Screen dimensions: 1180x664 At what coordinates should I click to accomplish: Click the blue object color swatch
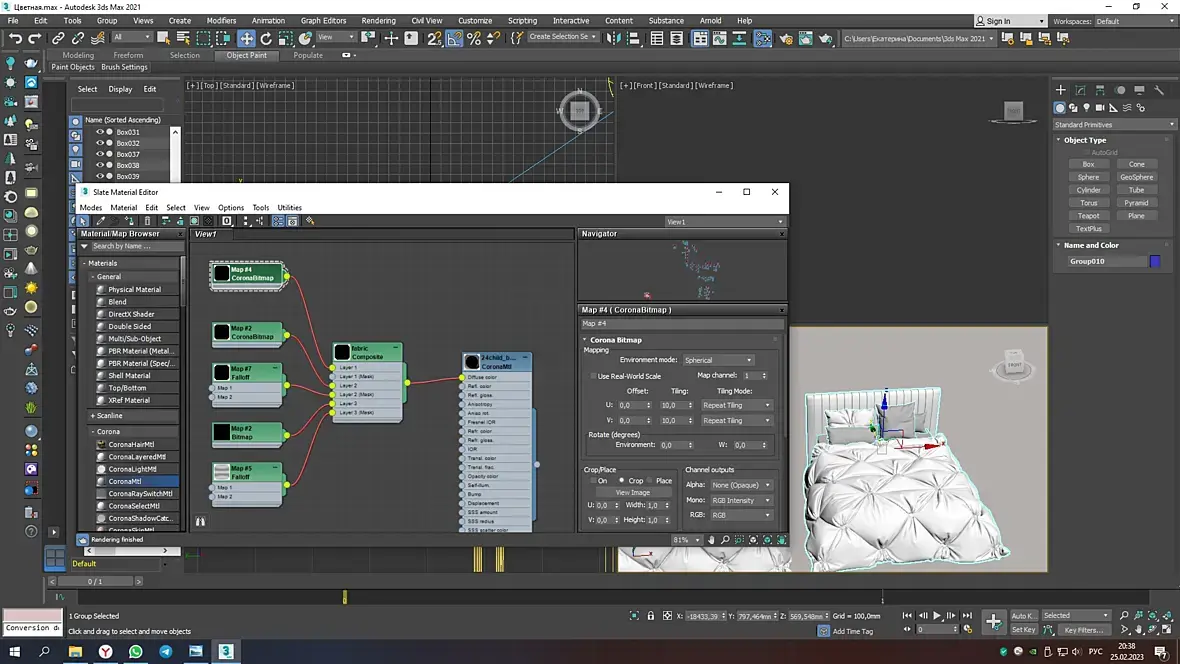tap(1155, 261)
